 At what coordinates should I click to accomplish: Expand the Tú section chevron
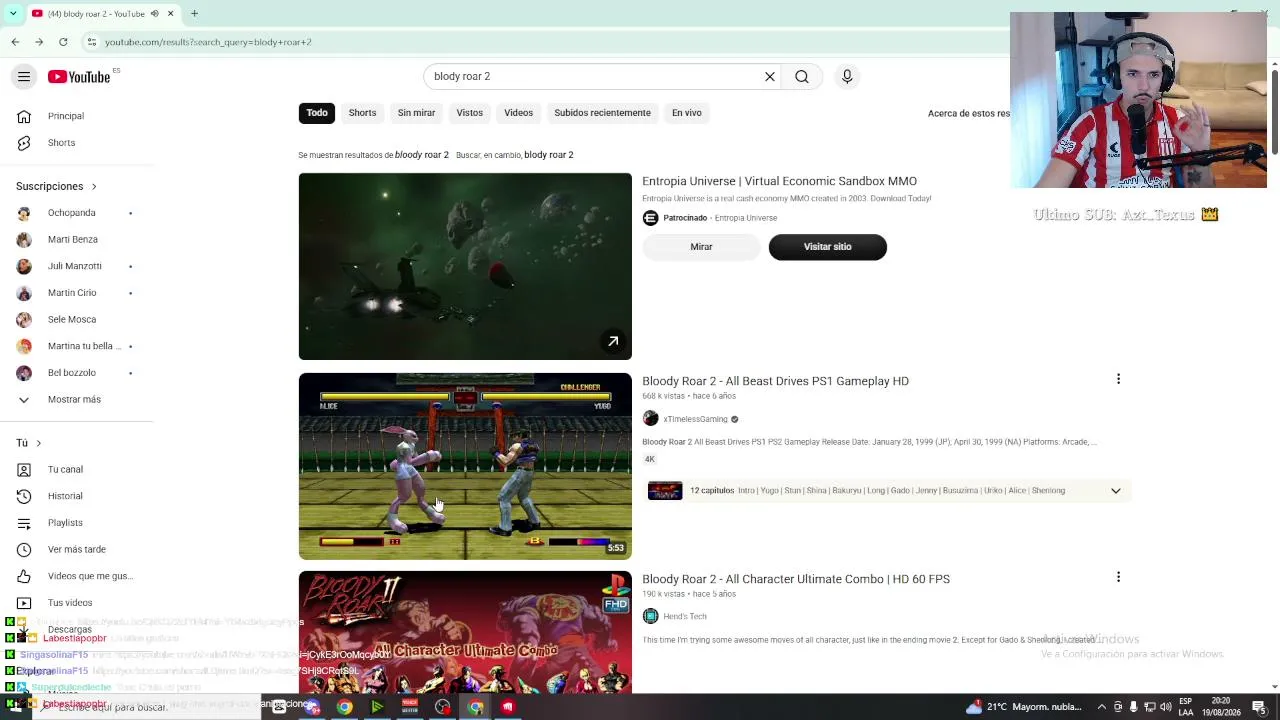click(x=38, y=443)
